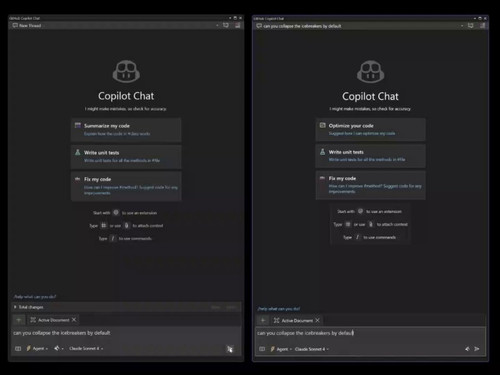500x375 pixels.
Task: Click the send/stop button in left window
Action: [230, 349]
